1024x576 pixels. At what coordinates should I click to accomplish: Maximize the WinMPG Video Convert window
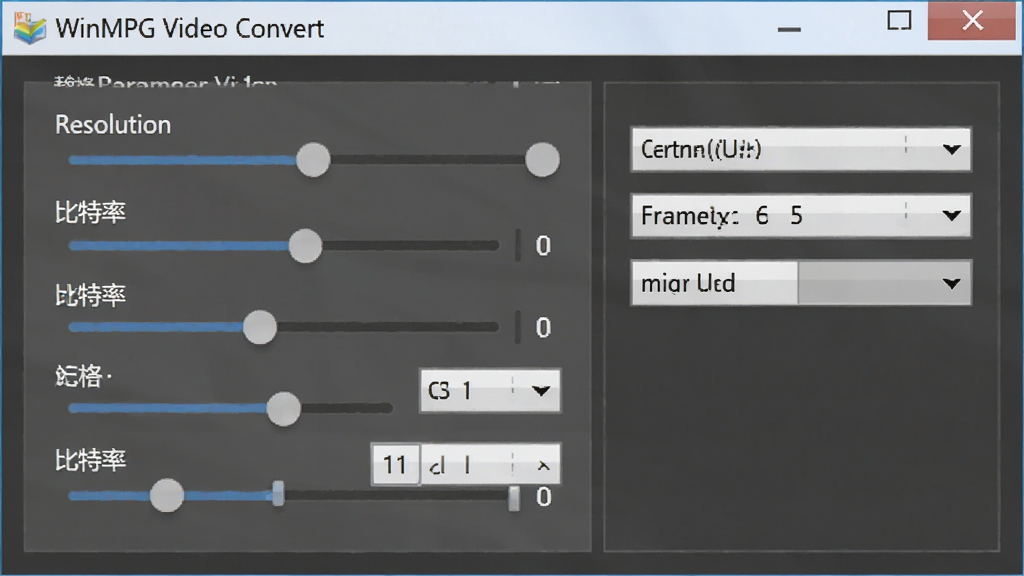pos(899,21)
